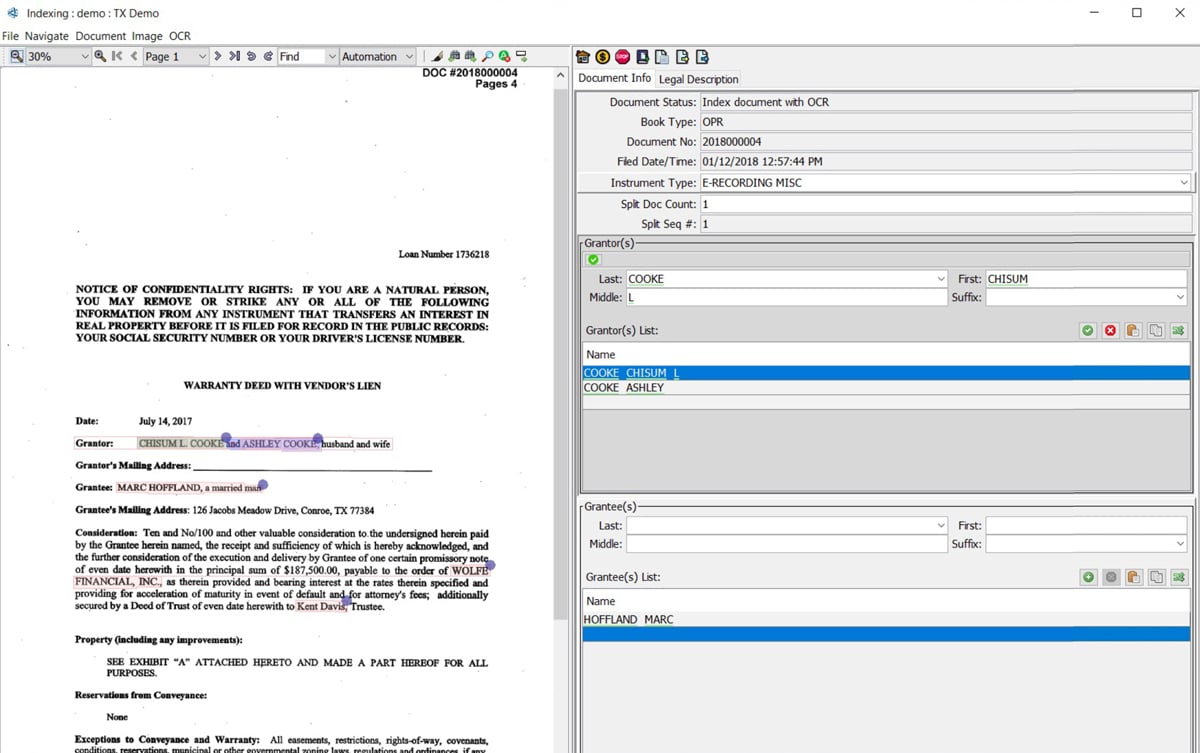Click the second binoculars search icon
This screenshot has width=1200, height=753.
click(x=470, y=57)
